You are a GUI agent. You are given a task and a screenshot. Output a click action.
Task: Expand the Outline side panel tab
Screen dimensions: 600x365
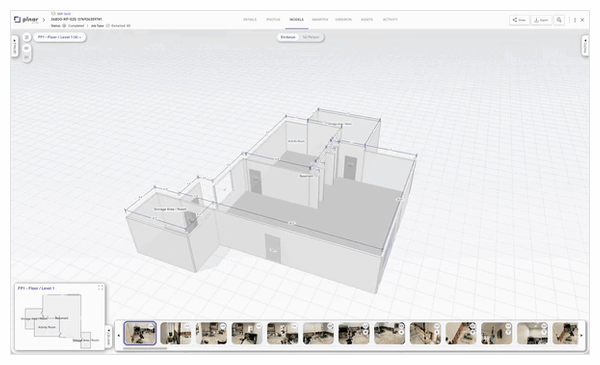point(585,46)
